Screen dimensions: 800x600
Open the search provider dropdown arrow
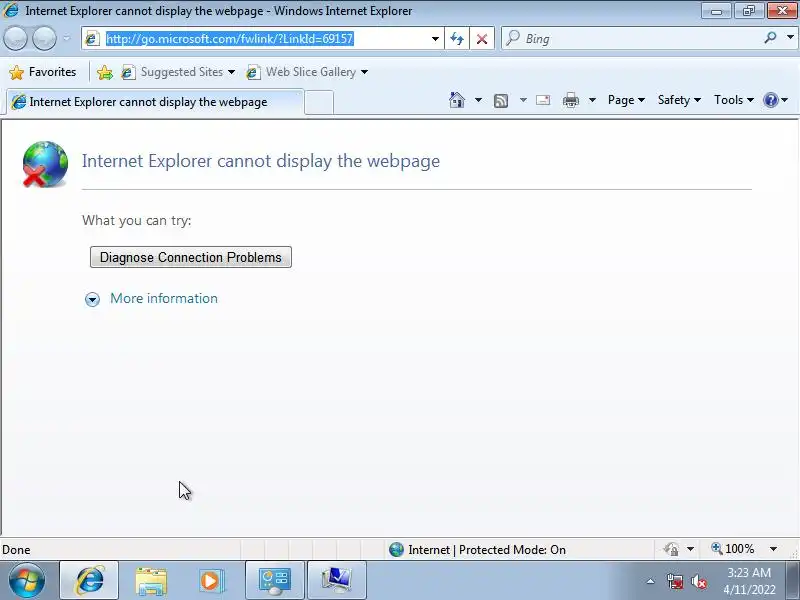click(x=790, y=37)
